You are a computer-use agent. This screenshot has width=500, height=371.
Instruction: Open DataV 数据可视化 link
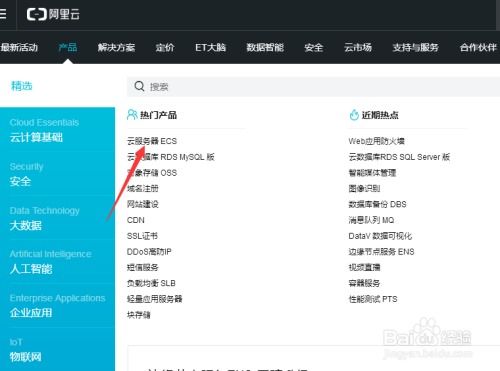tap(380, 236)
